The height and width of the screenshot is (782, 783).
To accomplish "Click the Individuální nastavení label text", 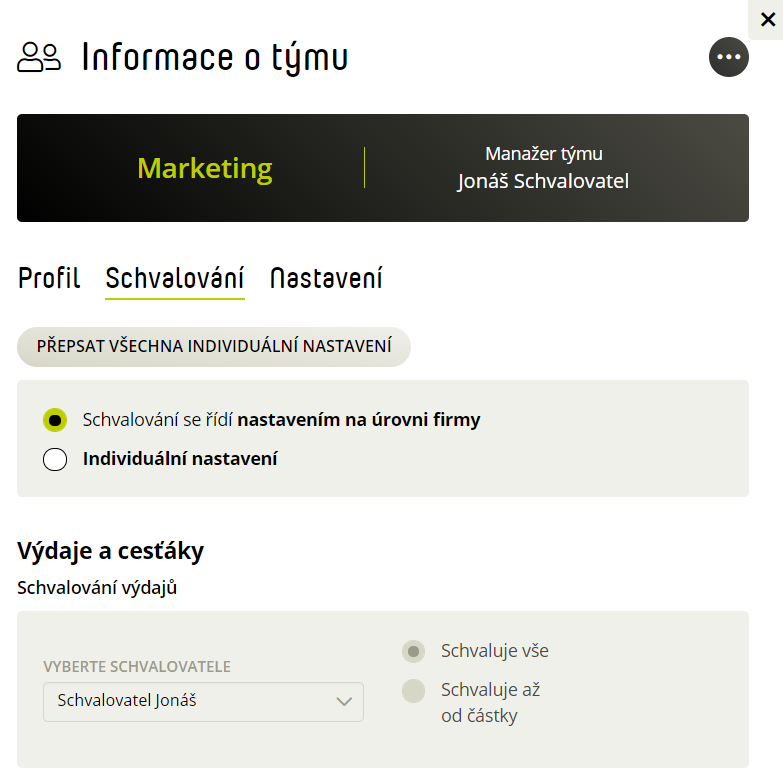I will pyautogui.click(x=180, y=459).
